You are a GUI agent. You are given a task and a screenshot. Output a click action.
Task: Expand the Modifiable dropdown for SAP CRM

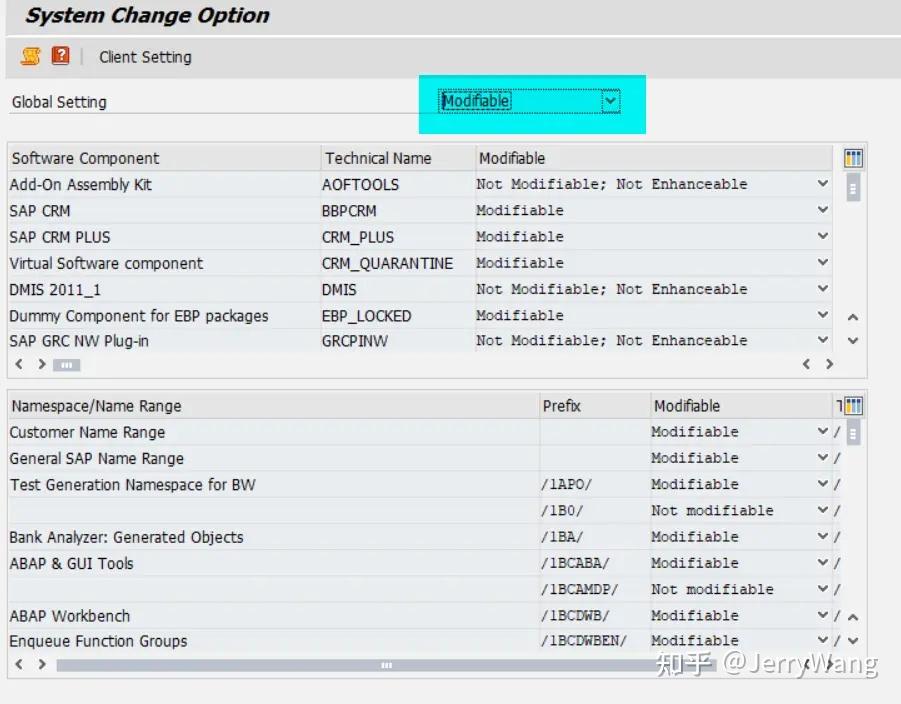[822, 210]
